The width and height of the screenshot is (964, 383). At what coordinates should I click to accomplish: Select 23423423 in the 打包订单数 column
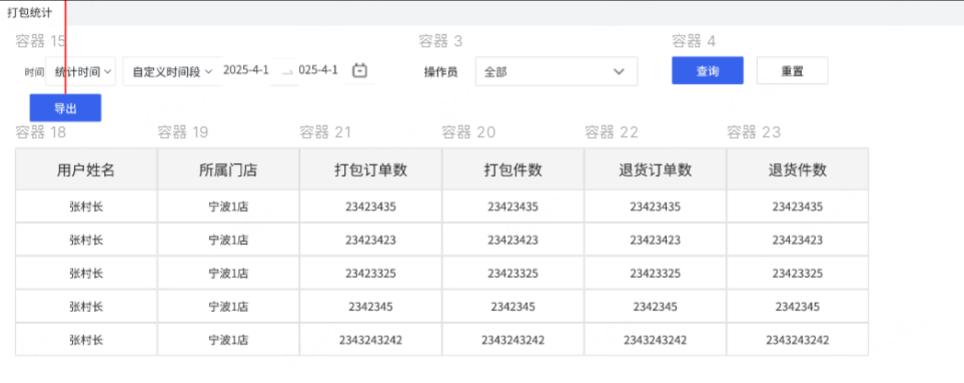[x=371, y=240]
